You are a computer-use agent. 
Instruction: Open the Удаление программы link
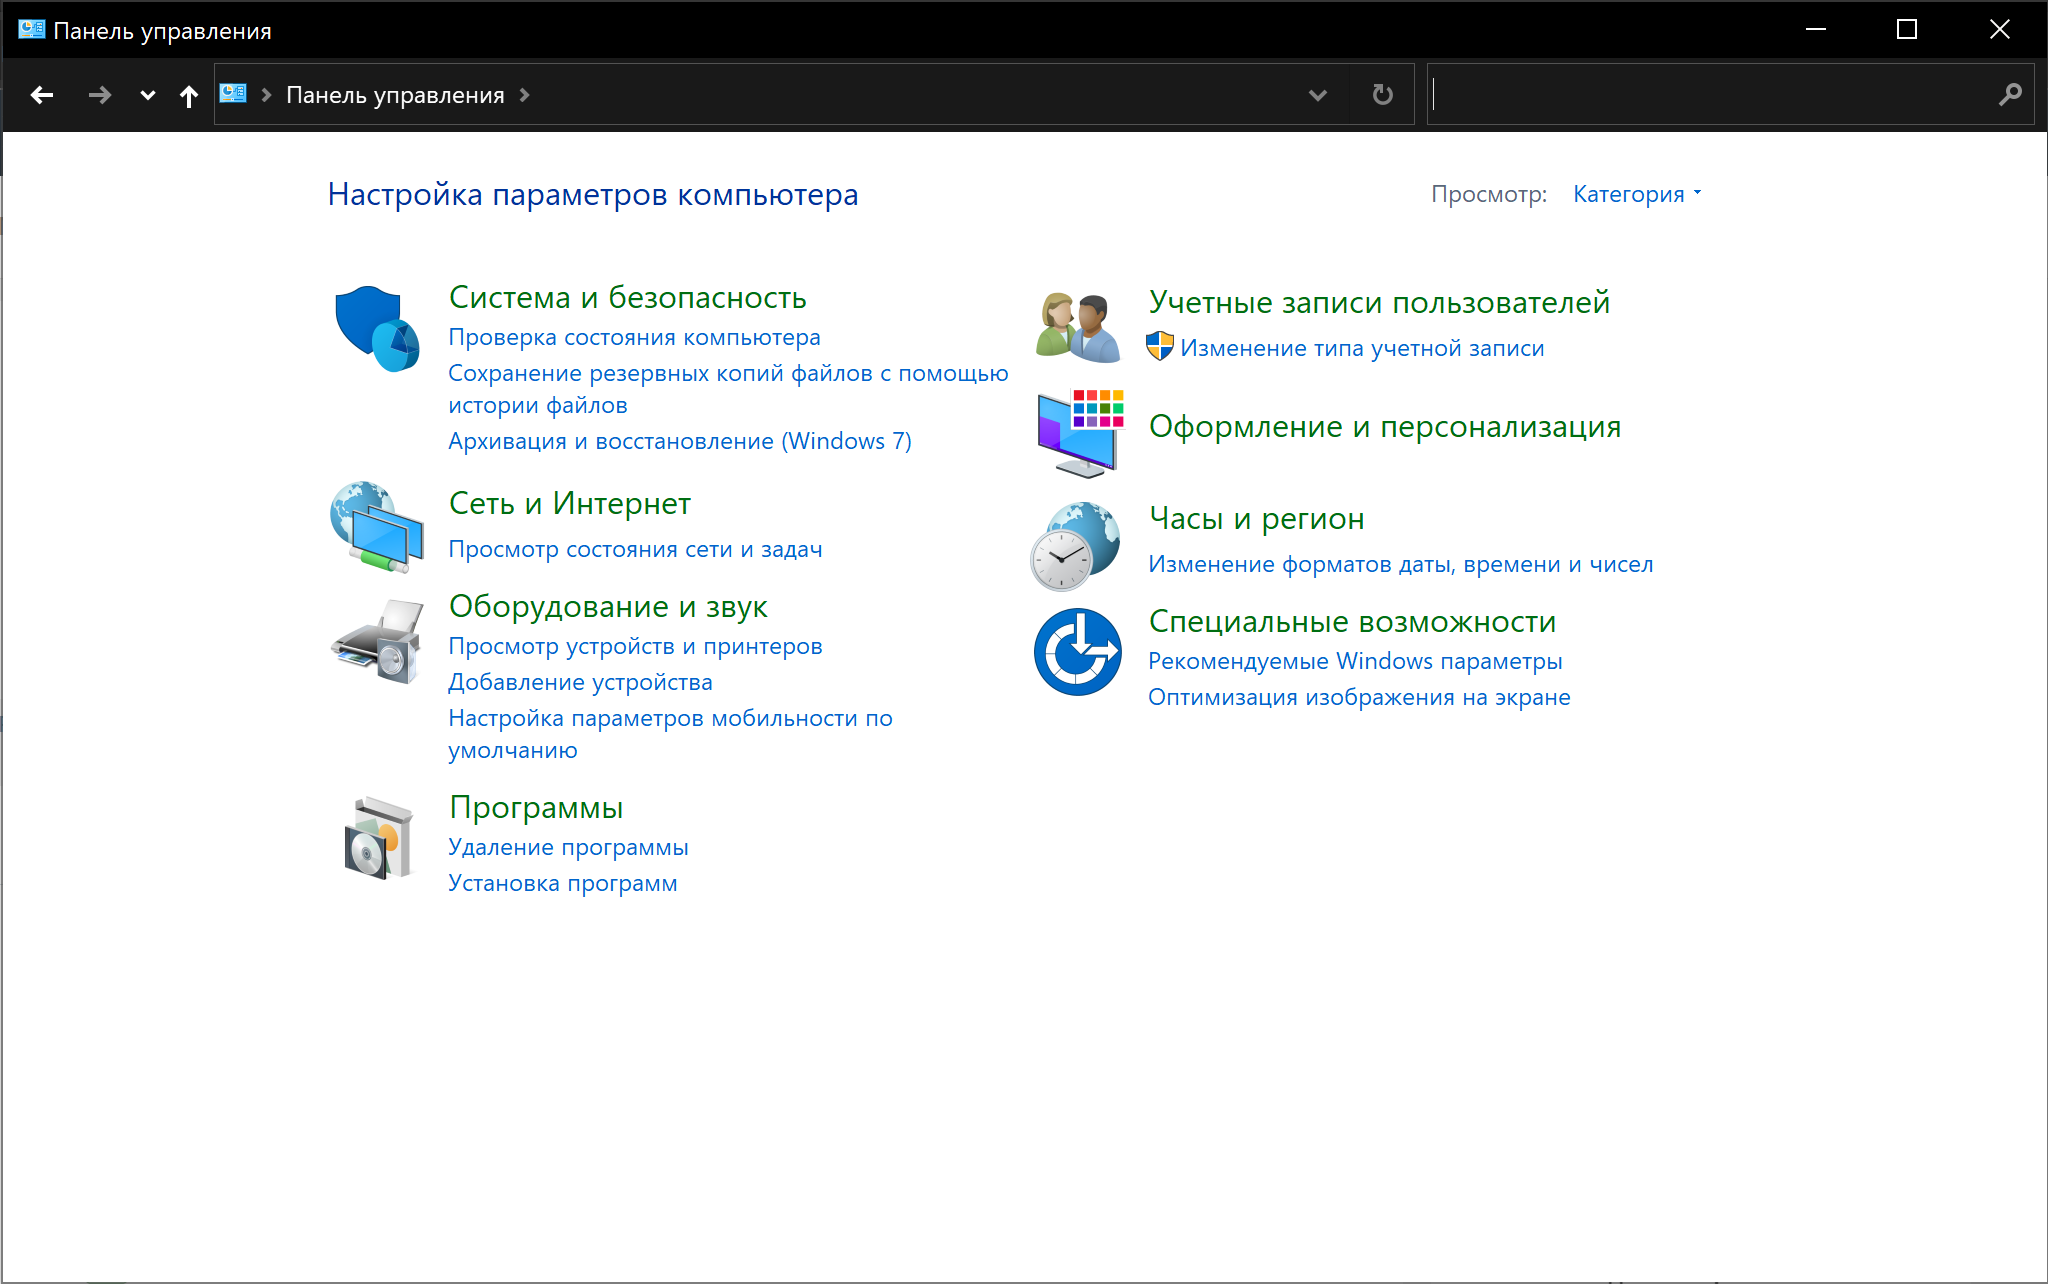point(568,847)
